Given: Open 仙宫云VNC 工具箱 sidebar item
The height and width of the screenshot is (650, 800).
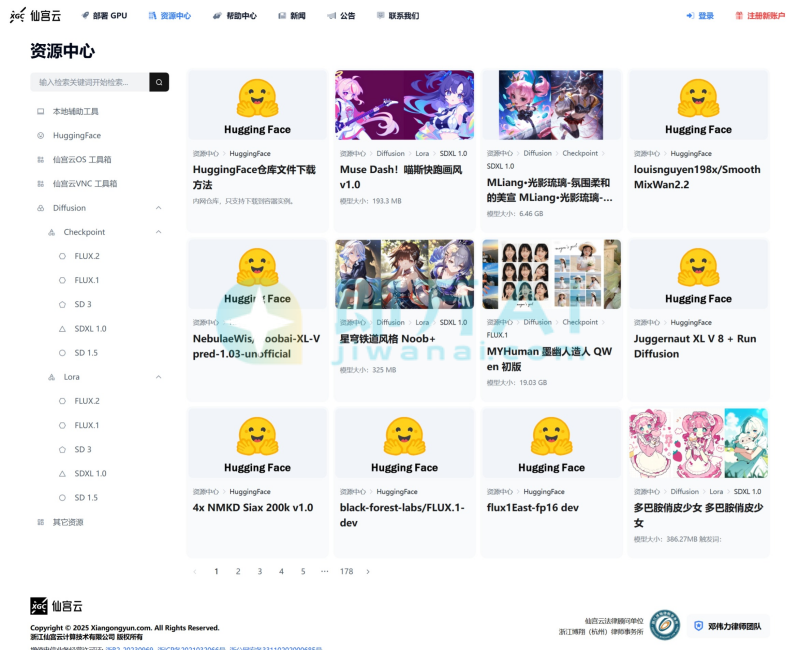Looking at the screenshot, I should [84, 184].
